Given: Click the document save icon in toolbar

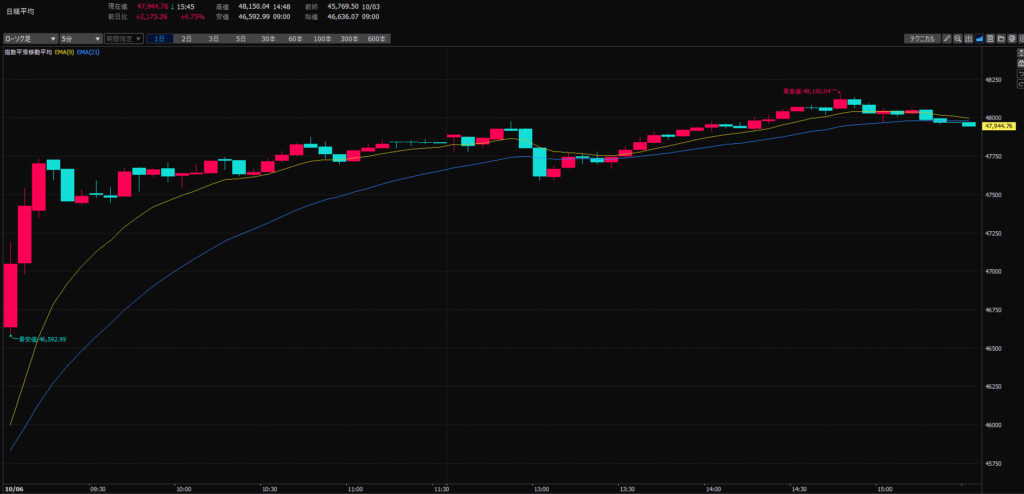Looking at the screenshot, I should click(x=988, y=38).
